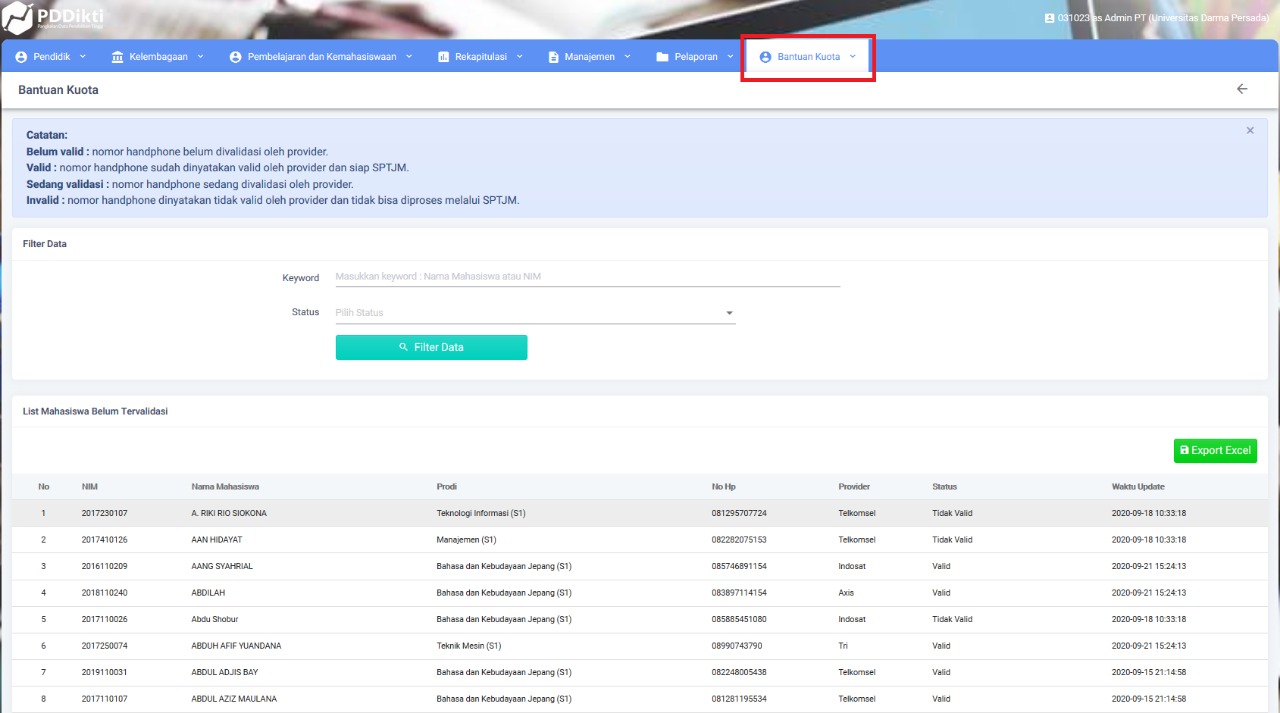The width and height of the screenshot is (1280, 713).
Task: Click the Keyword input field
Action: 587,277
